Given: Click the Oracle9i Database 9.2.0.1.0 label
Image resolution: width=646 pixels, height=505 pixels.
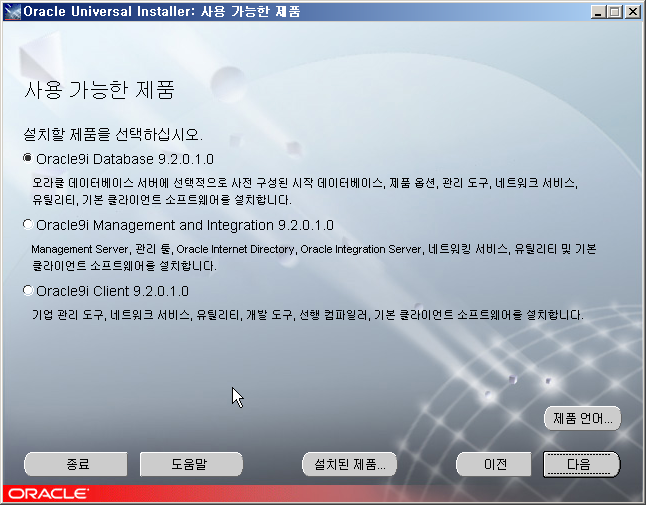Looking at the screenshot, I should click(125, 159).
